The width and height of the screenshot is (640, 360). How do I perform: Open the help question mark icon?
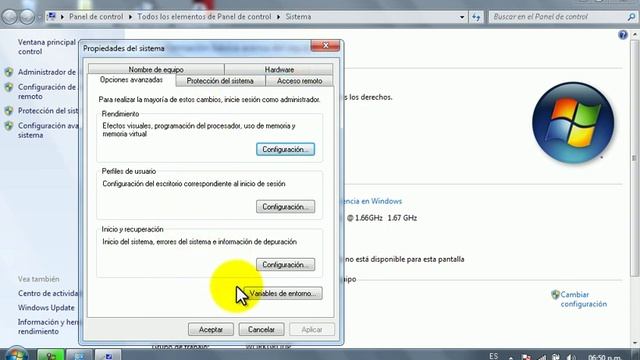pyautogui.click(x=623, y=35)
